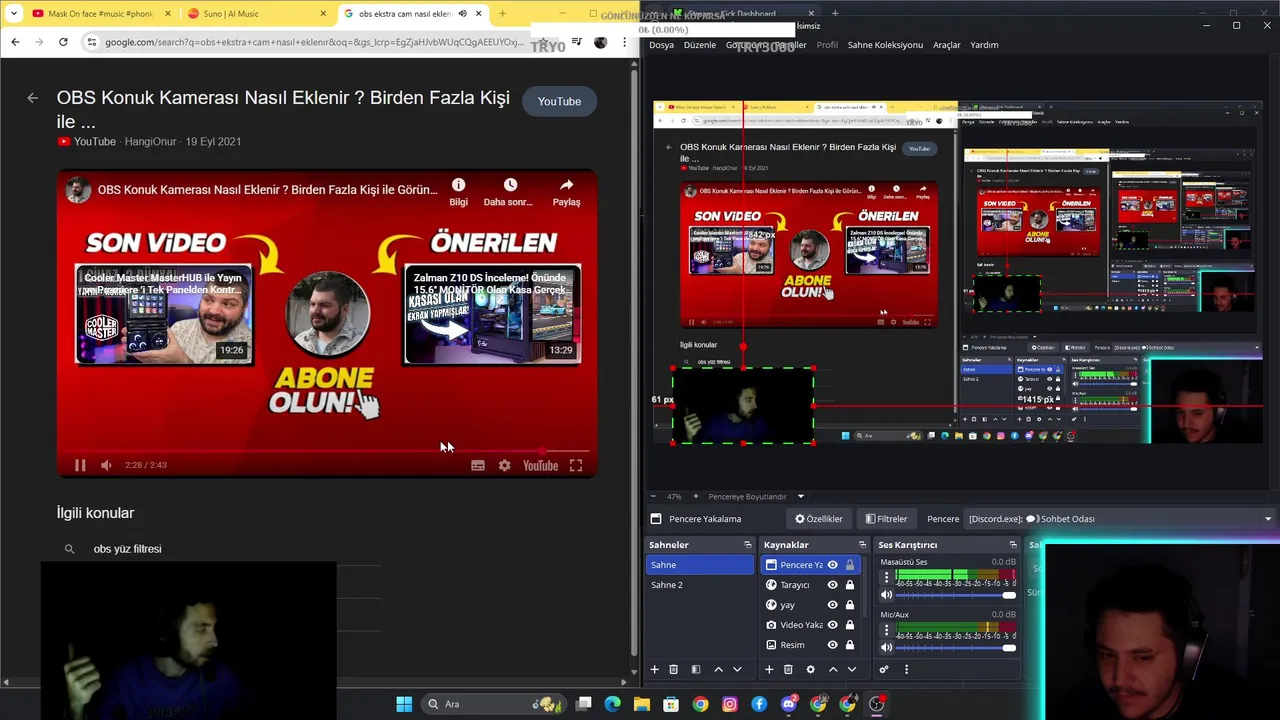Hide the Video Yakalama source with its eye icon
Image resolution: width=1280 pixels, height=720 pixels.
click(x=832, y=625)
